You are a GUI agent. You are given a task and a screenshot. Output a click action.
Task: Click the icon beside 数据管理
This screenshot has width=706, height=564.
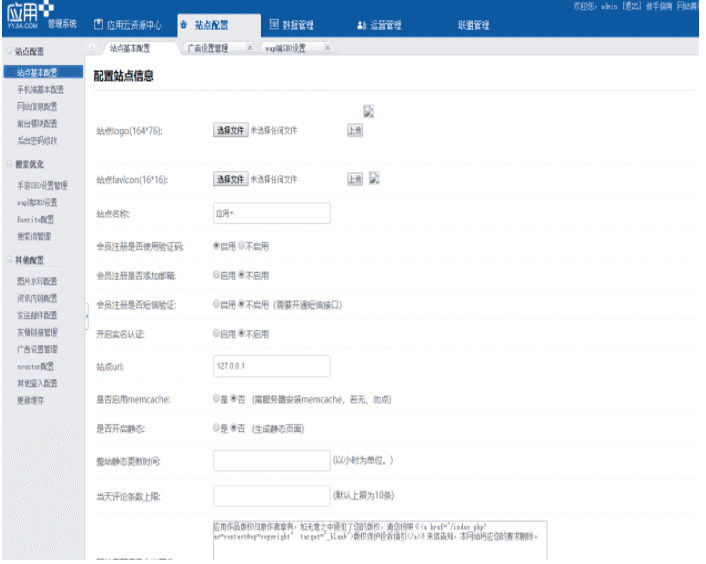pyautogui.click(x=274, y=25)
